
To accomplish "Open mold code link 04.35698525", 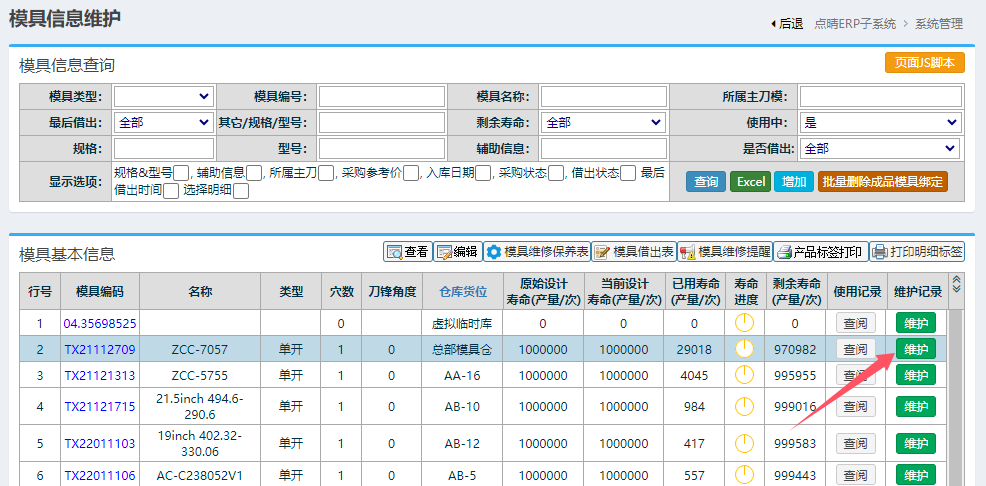I will (x=99, y=324).
